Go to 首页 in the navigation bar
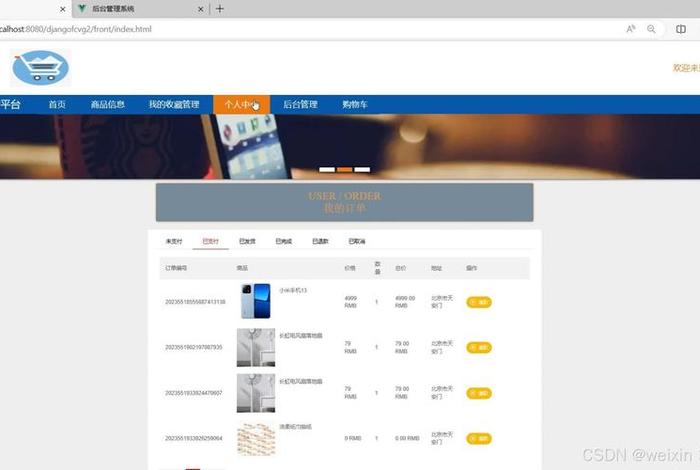Image resolution: width=700 pixels, height=470 pixels. click(57, 104)
